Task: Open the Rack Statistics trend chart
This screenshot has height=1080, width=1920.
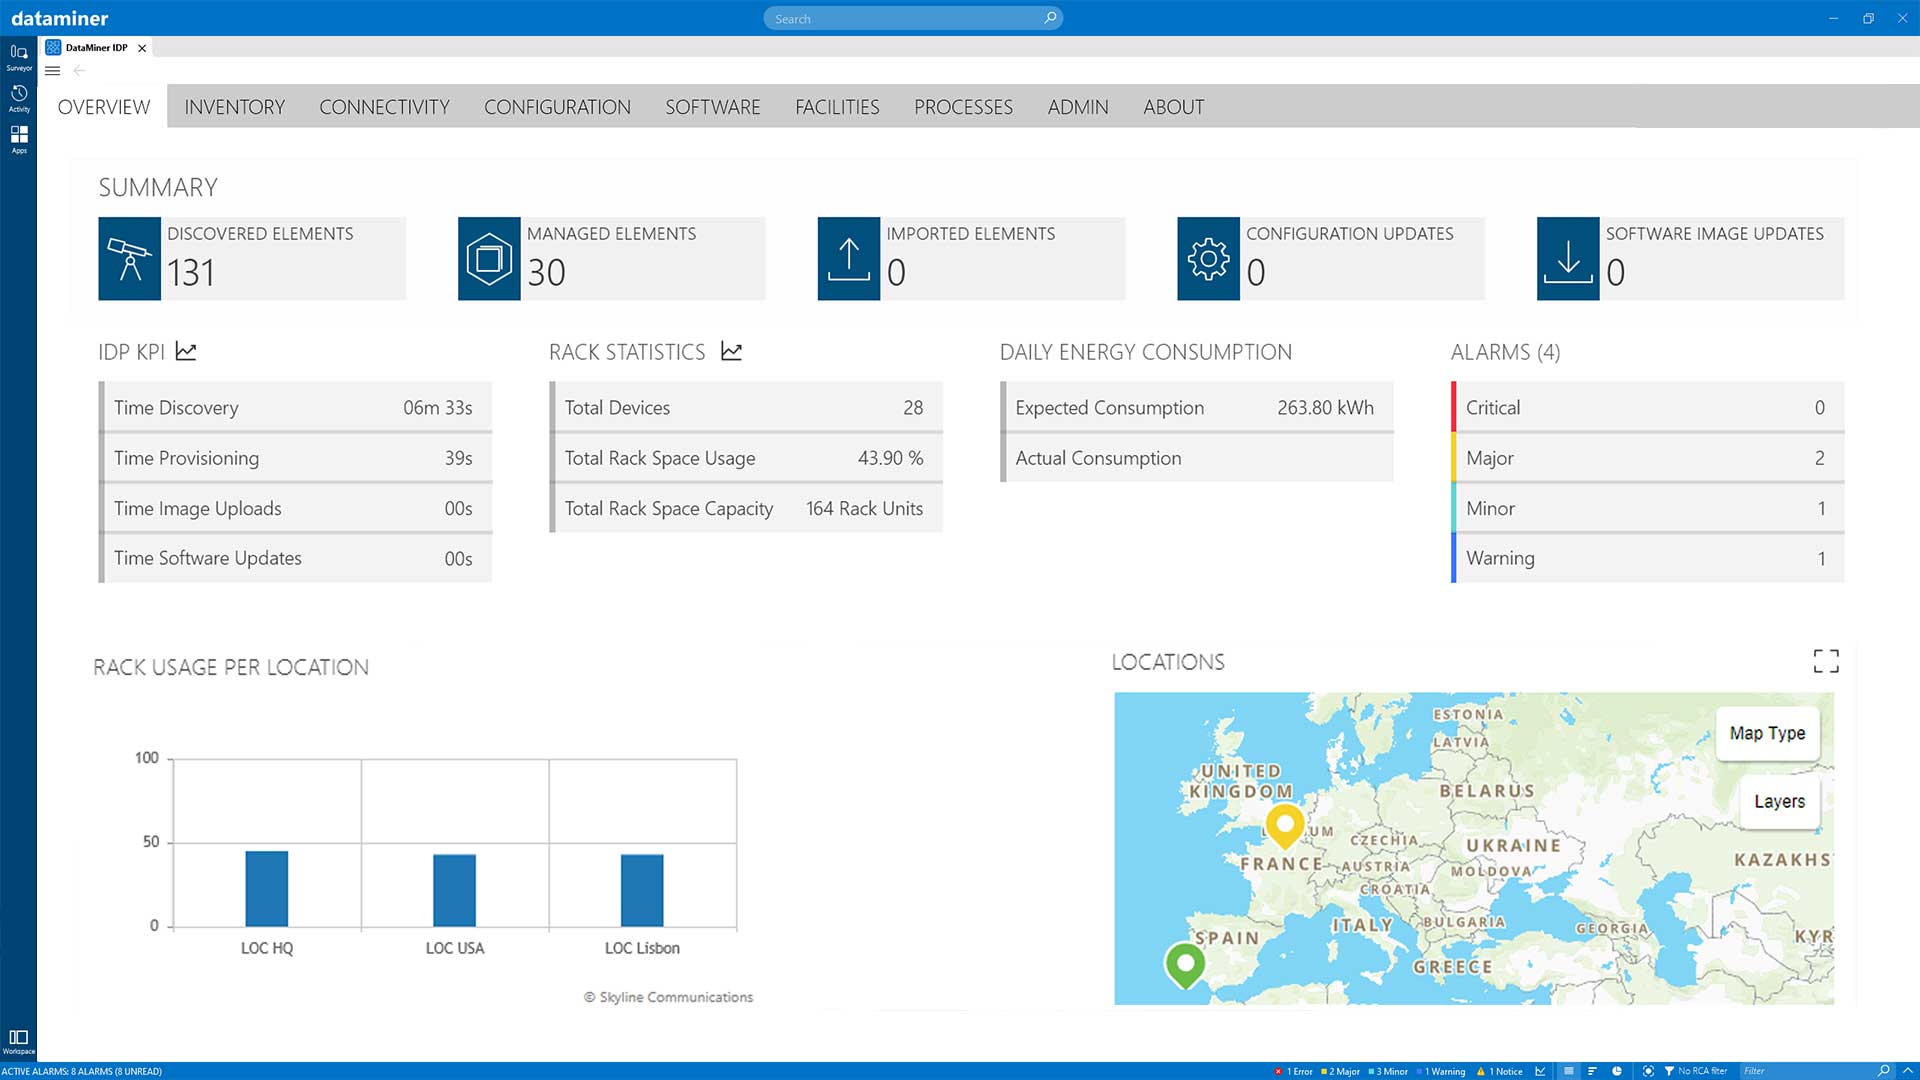Action: point(731,351)
